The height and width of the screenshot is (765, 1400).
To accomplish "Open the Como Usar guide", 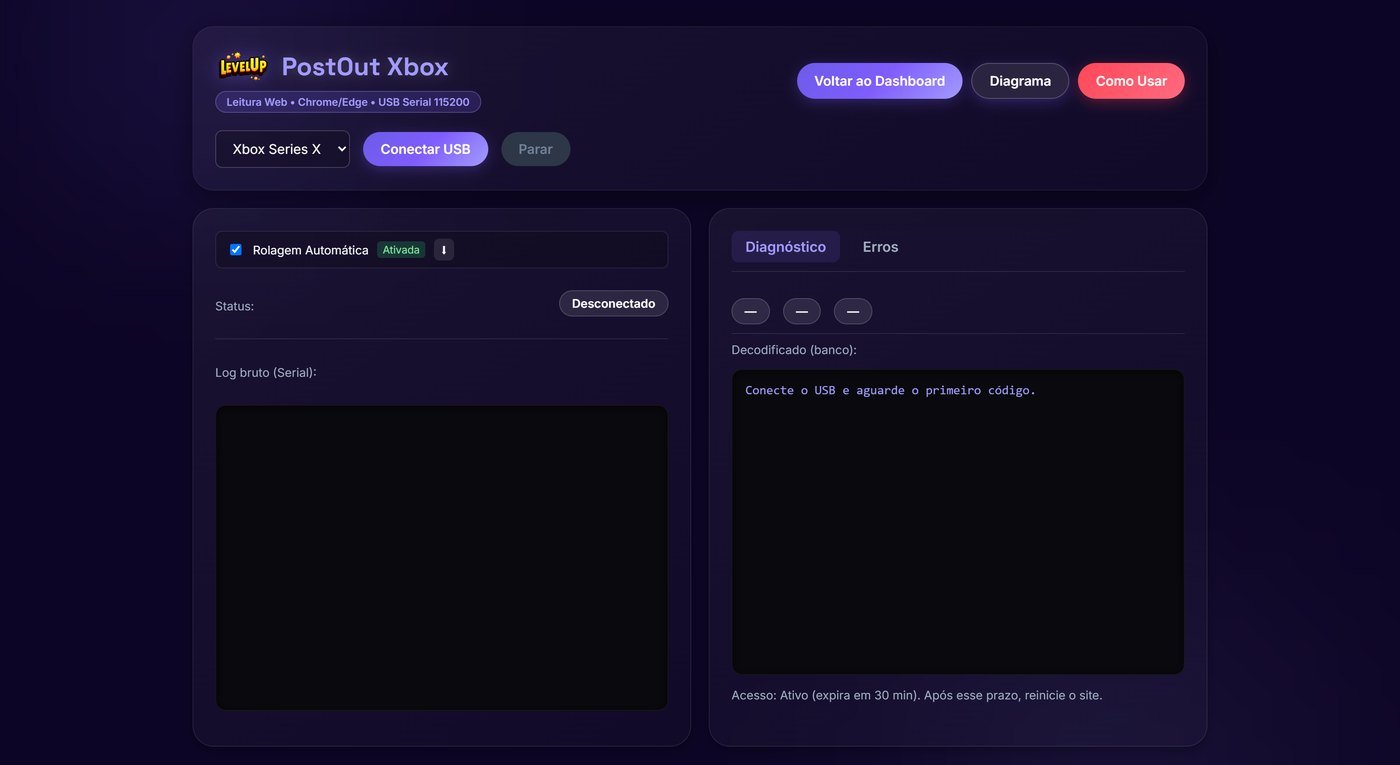I will (x=1131, y=81).
